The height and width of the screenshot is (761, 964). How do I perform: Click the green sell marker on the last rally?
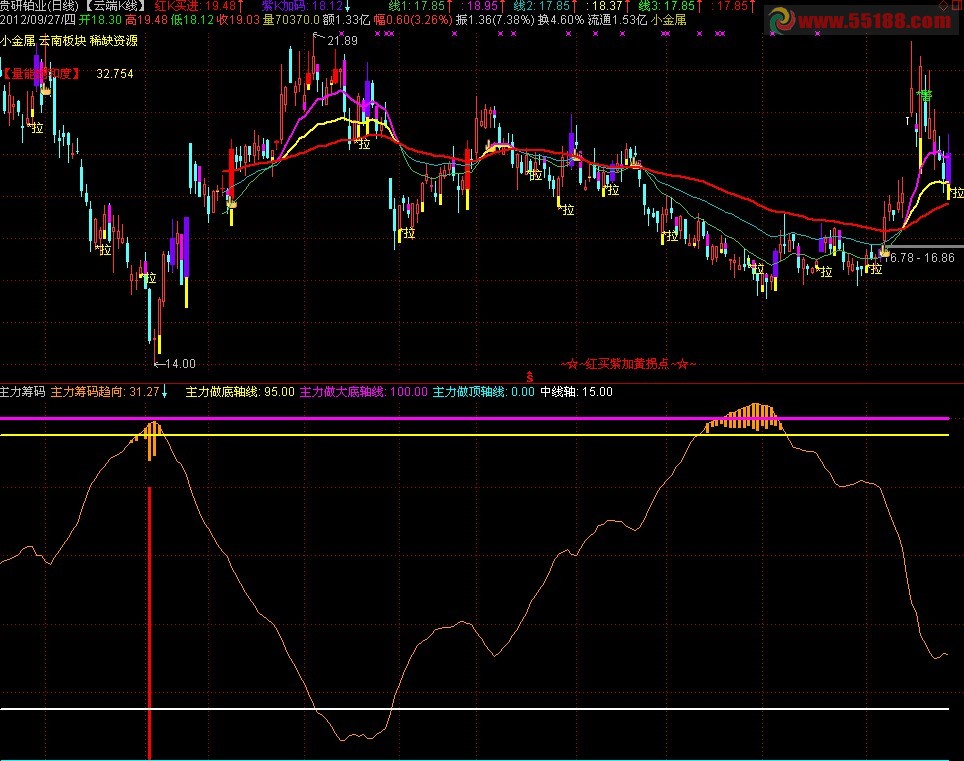tap(925, 95)
